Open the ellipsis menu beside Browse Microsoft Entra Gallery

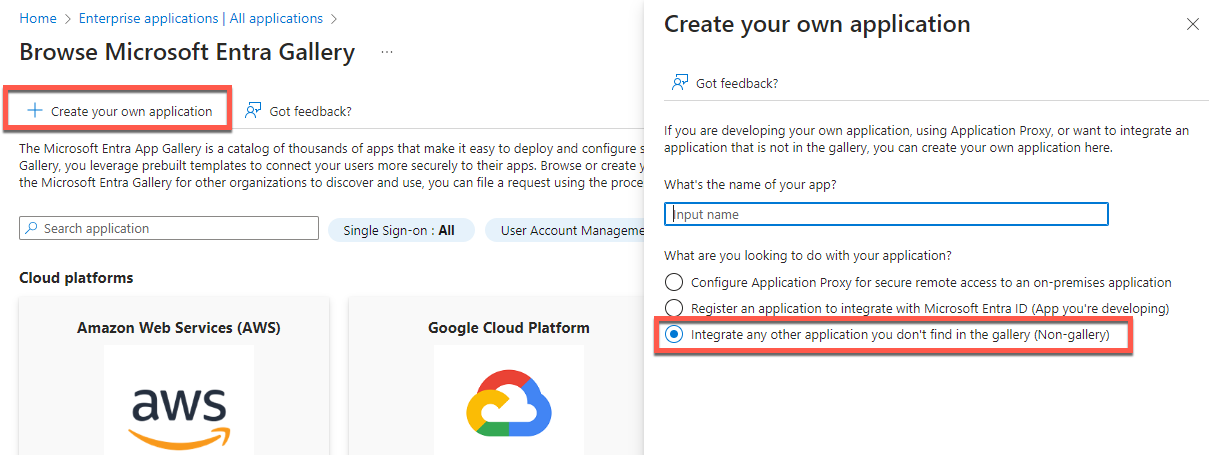[387, 52]
